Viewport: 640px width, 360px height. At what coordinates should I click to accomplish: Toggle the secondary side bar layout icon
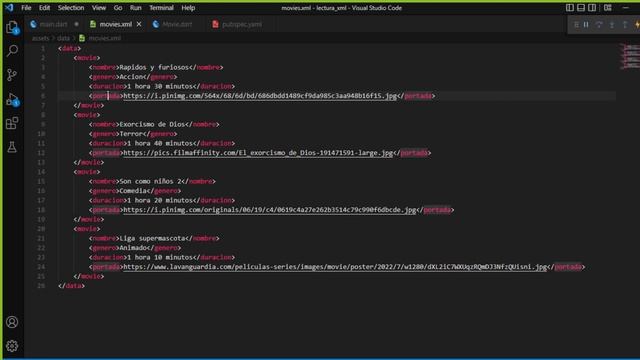coord(592,8)
